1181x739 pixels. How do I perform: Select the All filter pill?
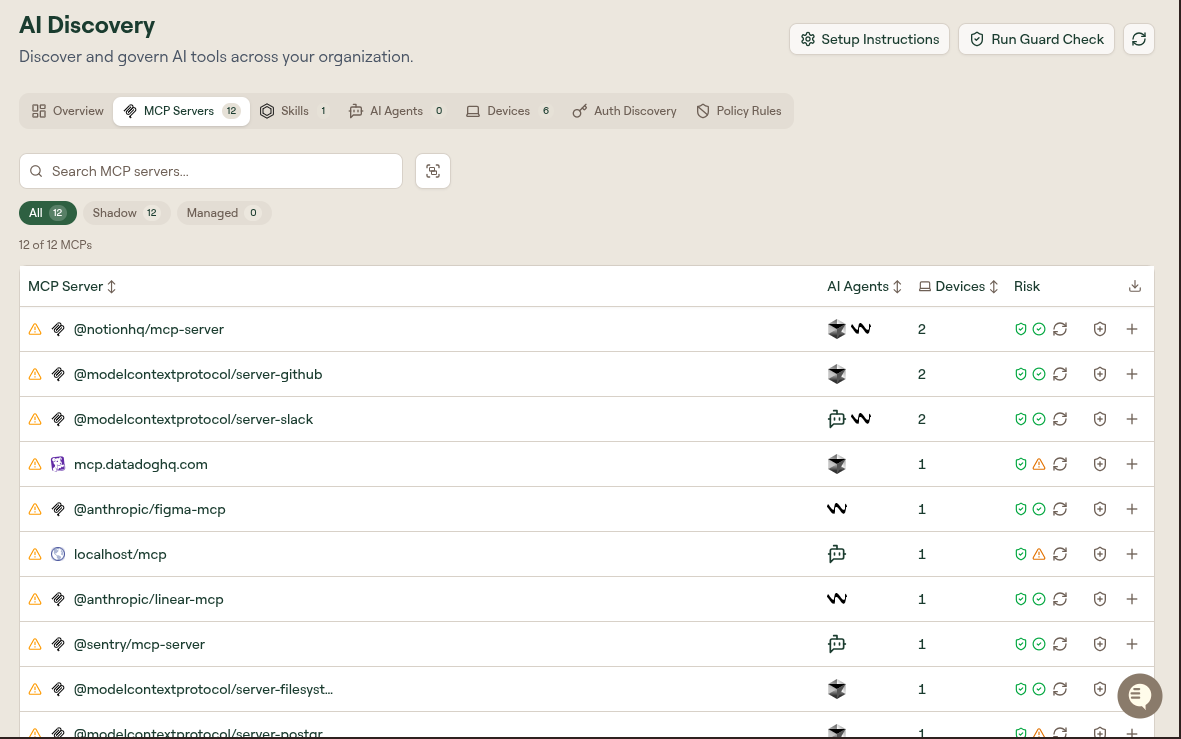click(x=47, y=213)
